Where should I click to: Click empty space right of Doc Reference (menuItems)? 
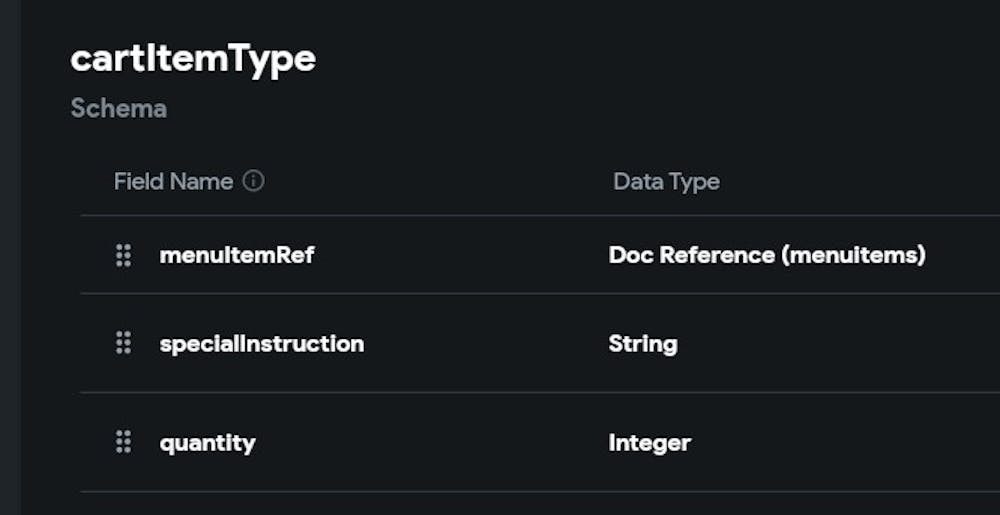[x=962, y=255]
